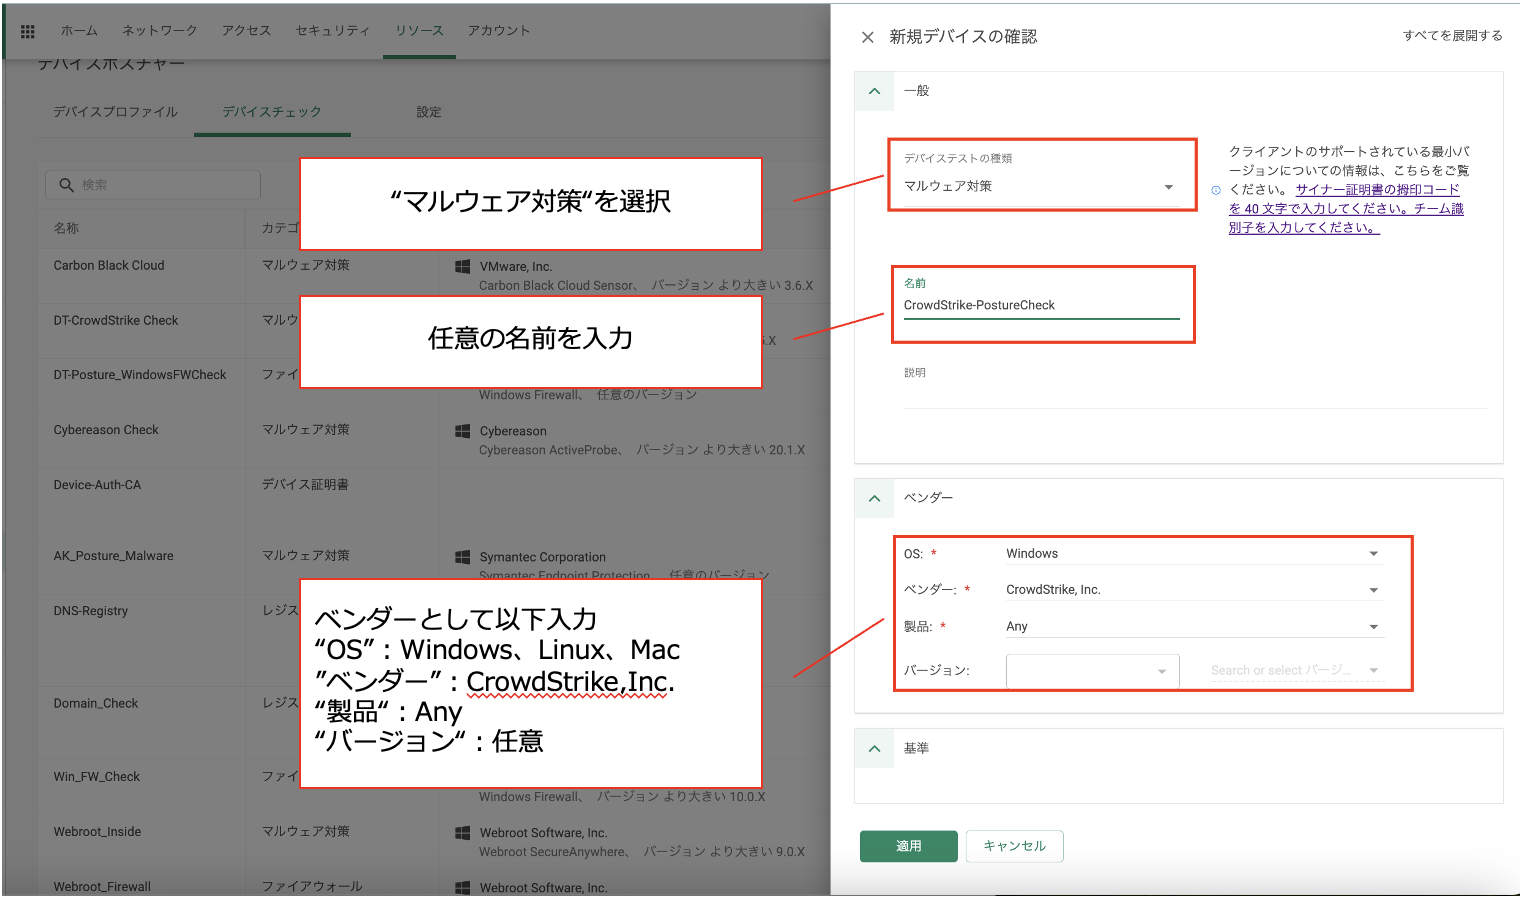This screenshot has height=900, width=1520.
Task: Collapse the ベンダー section chevron
Action: pyautogui.click(x=875, y=498)
